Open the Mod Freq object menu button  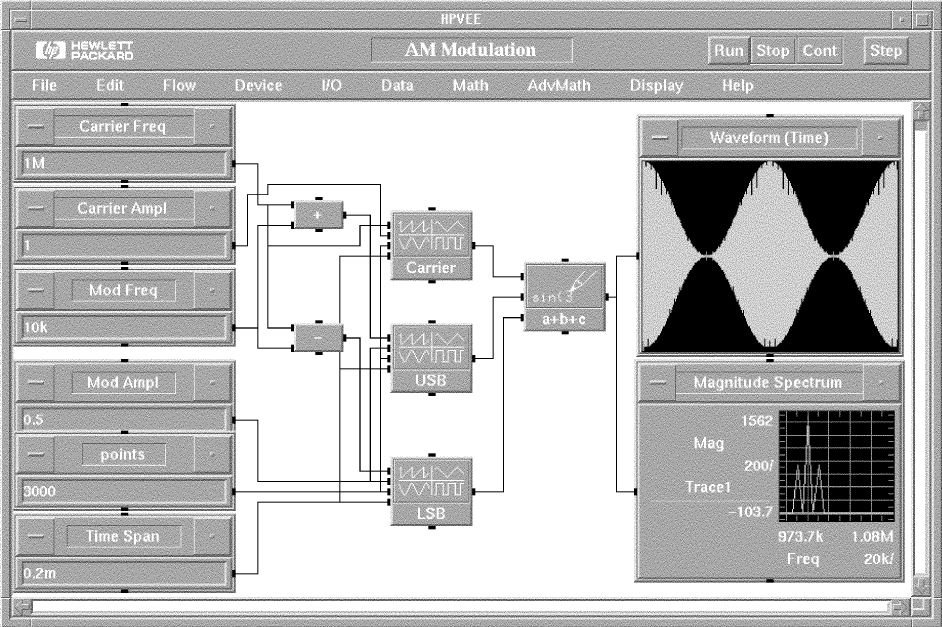coord(35,291)
